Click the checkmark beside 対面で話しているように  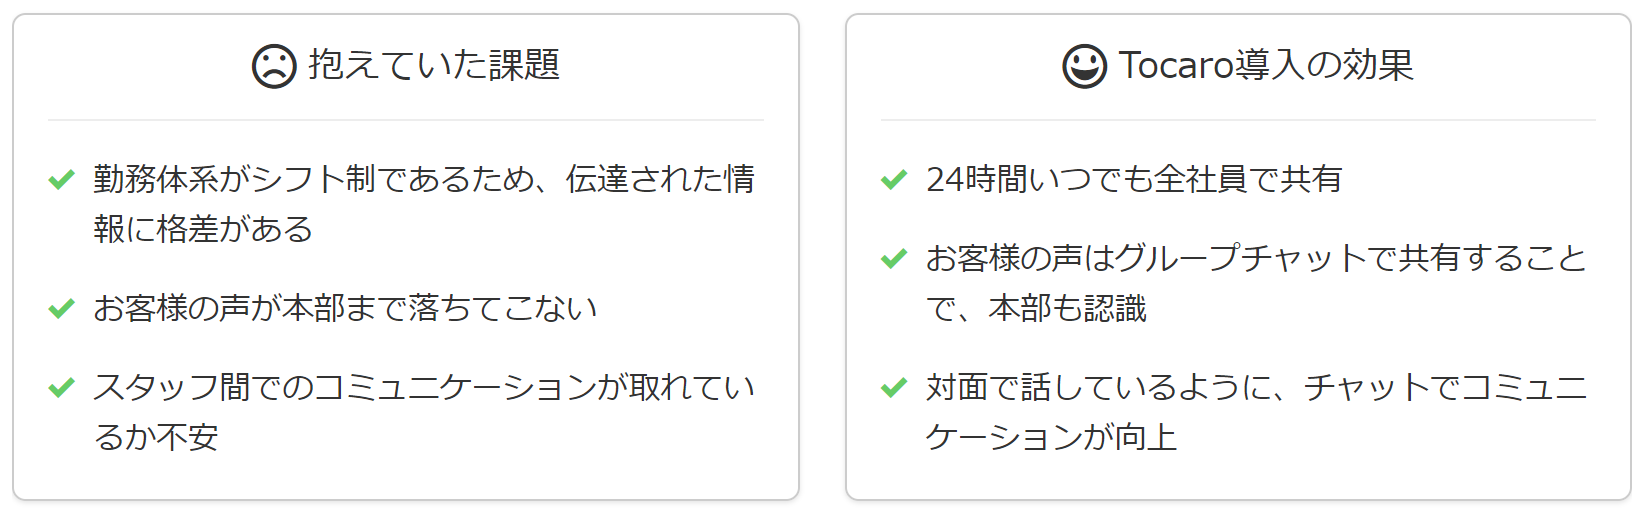point(894,387)
